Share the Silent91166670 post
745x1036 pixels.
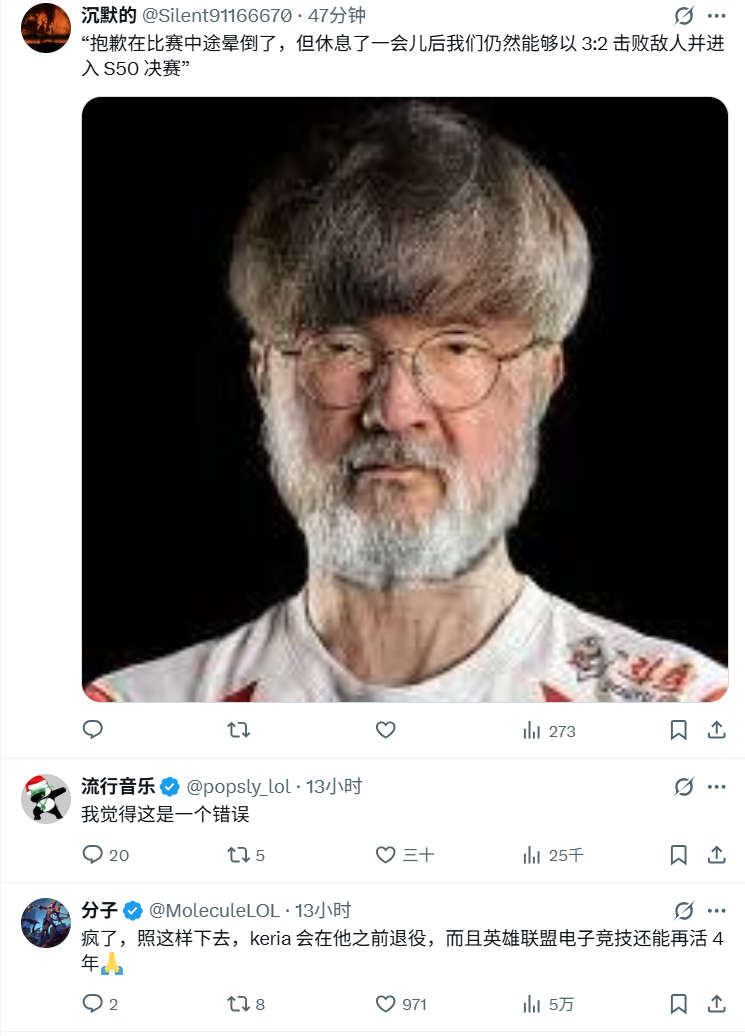click(x=717, y=729)
